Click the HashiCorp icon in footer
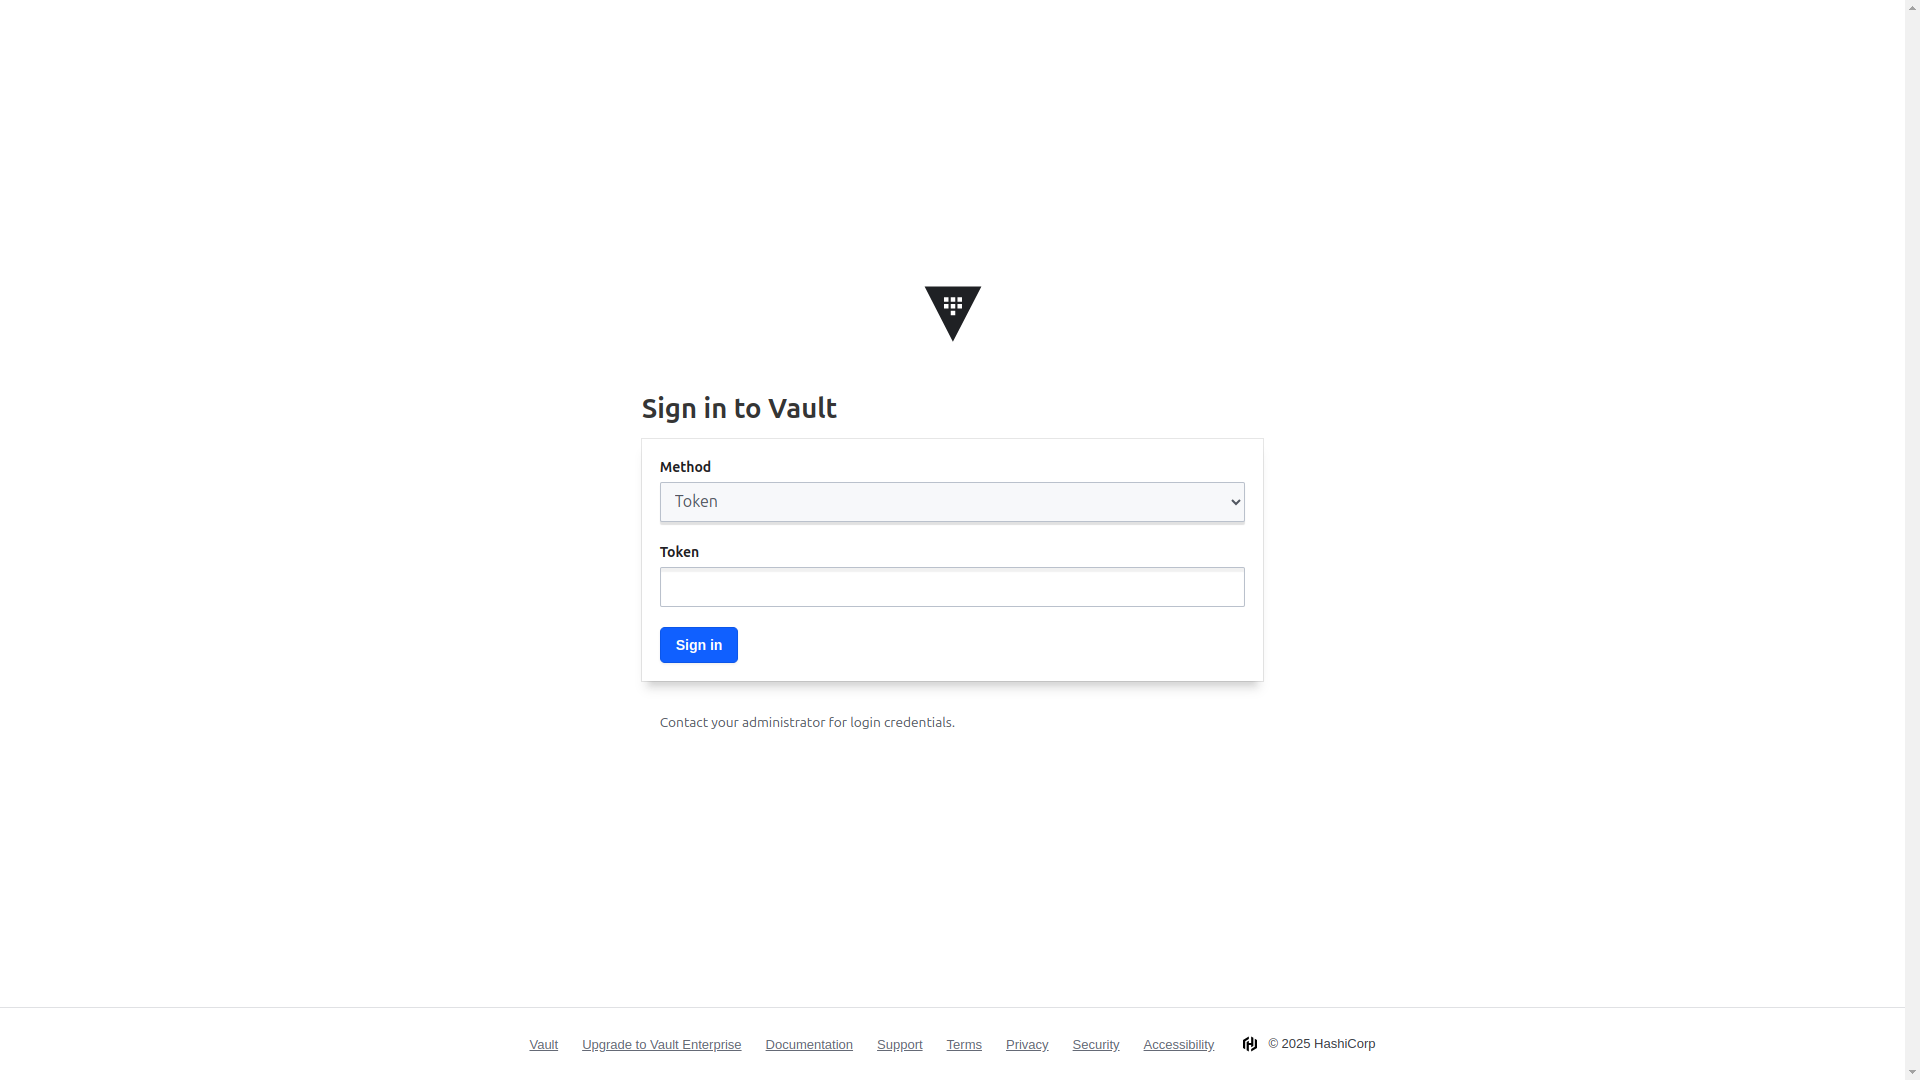 [1250, 1043]
